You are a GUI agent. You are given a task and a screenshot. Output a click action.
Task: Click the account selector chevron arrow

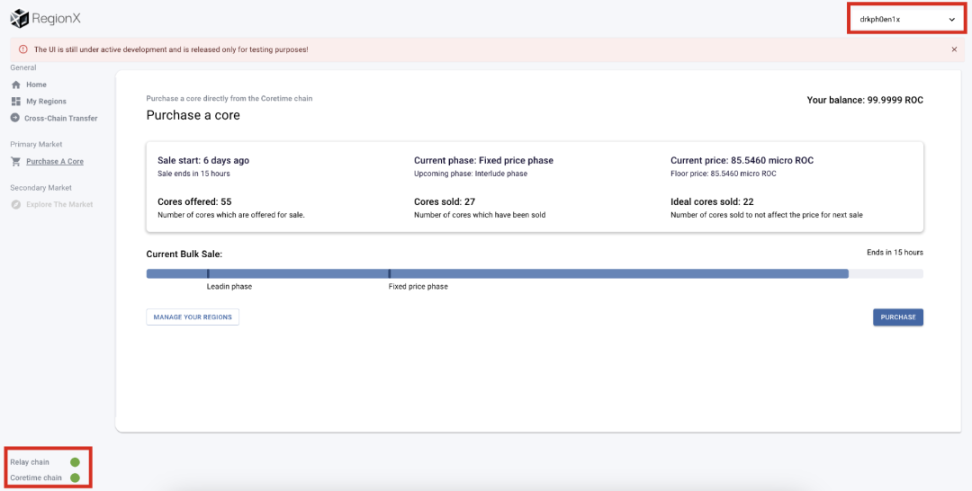pos(951,19)
